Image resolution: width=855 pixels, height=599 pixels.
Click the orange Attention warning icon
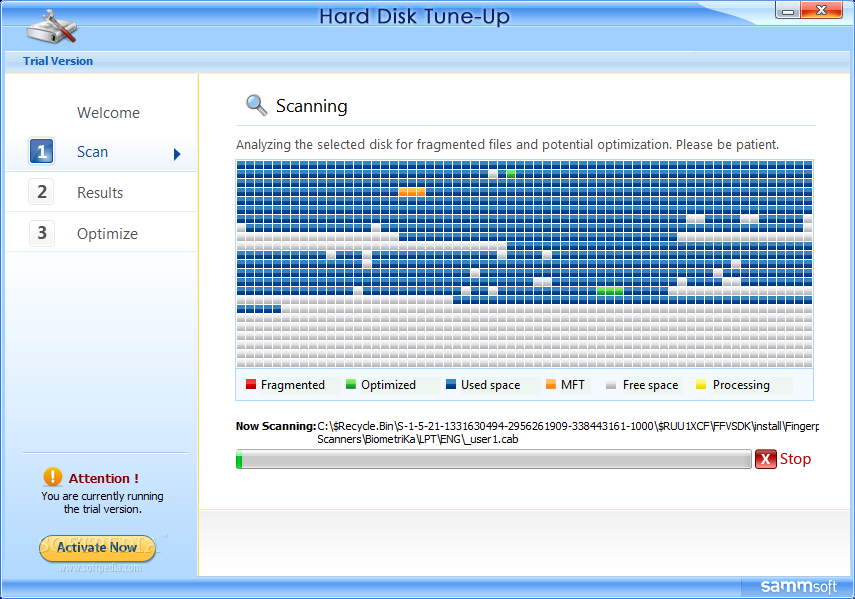click(x=52, y=477)
